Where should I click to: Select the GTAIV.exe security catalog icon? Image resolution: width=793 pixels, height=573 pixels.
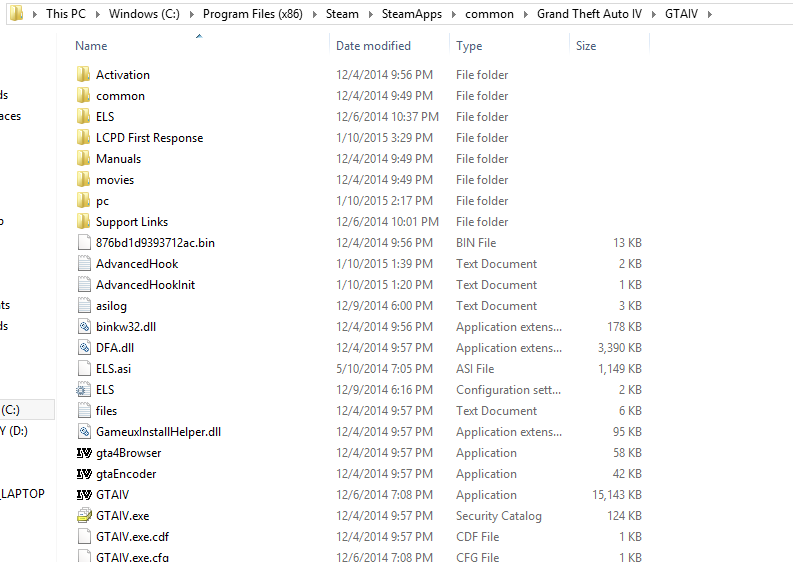click(x=84, y=516)
